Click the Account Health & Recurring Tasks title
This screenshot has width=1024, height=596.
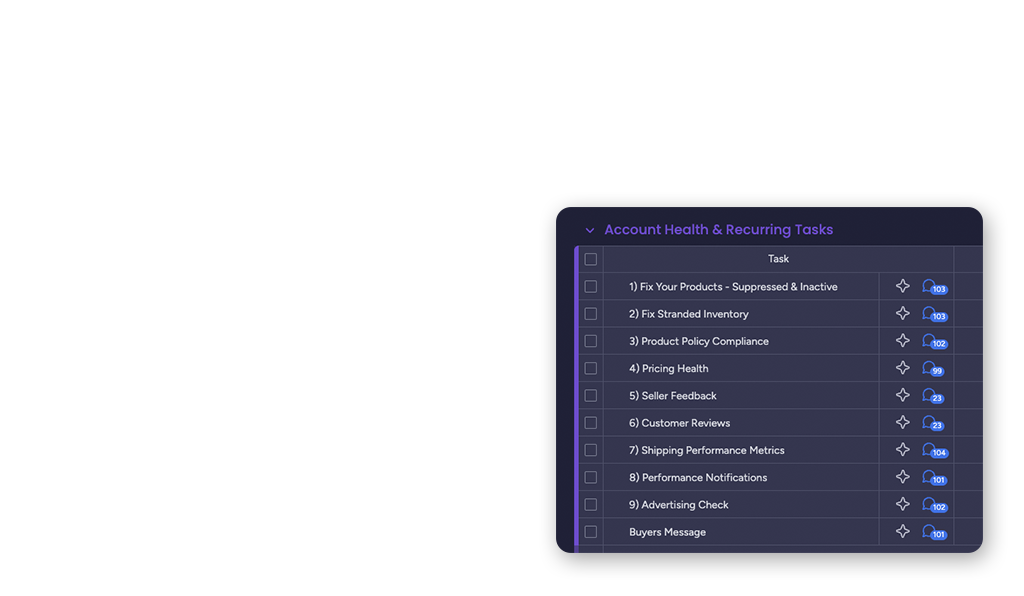tap(718, 230)
